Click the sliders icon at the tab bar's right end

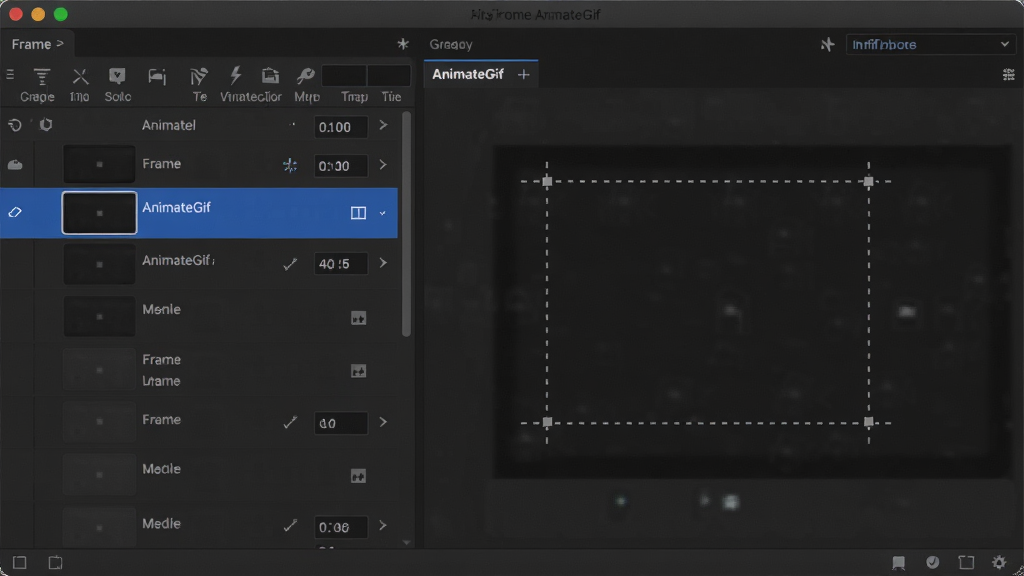[1009, 74]
